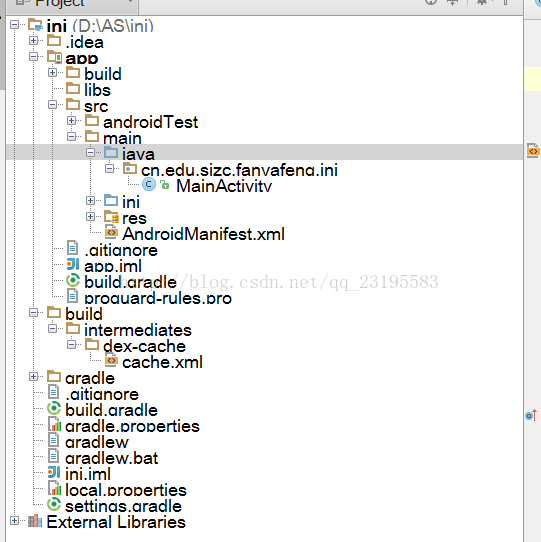Screen dimensions: 541x542
Task: Select root-level .gitignore file
Action: click(102, 394)
